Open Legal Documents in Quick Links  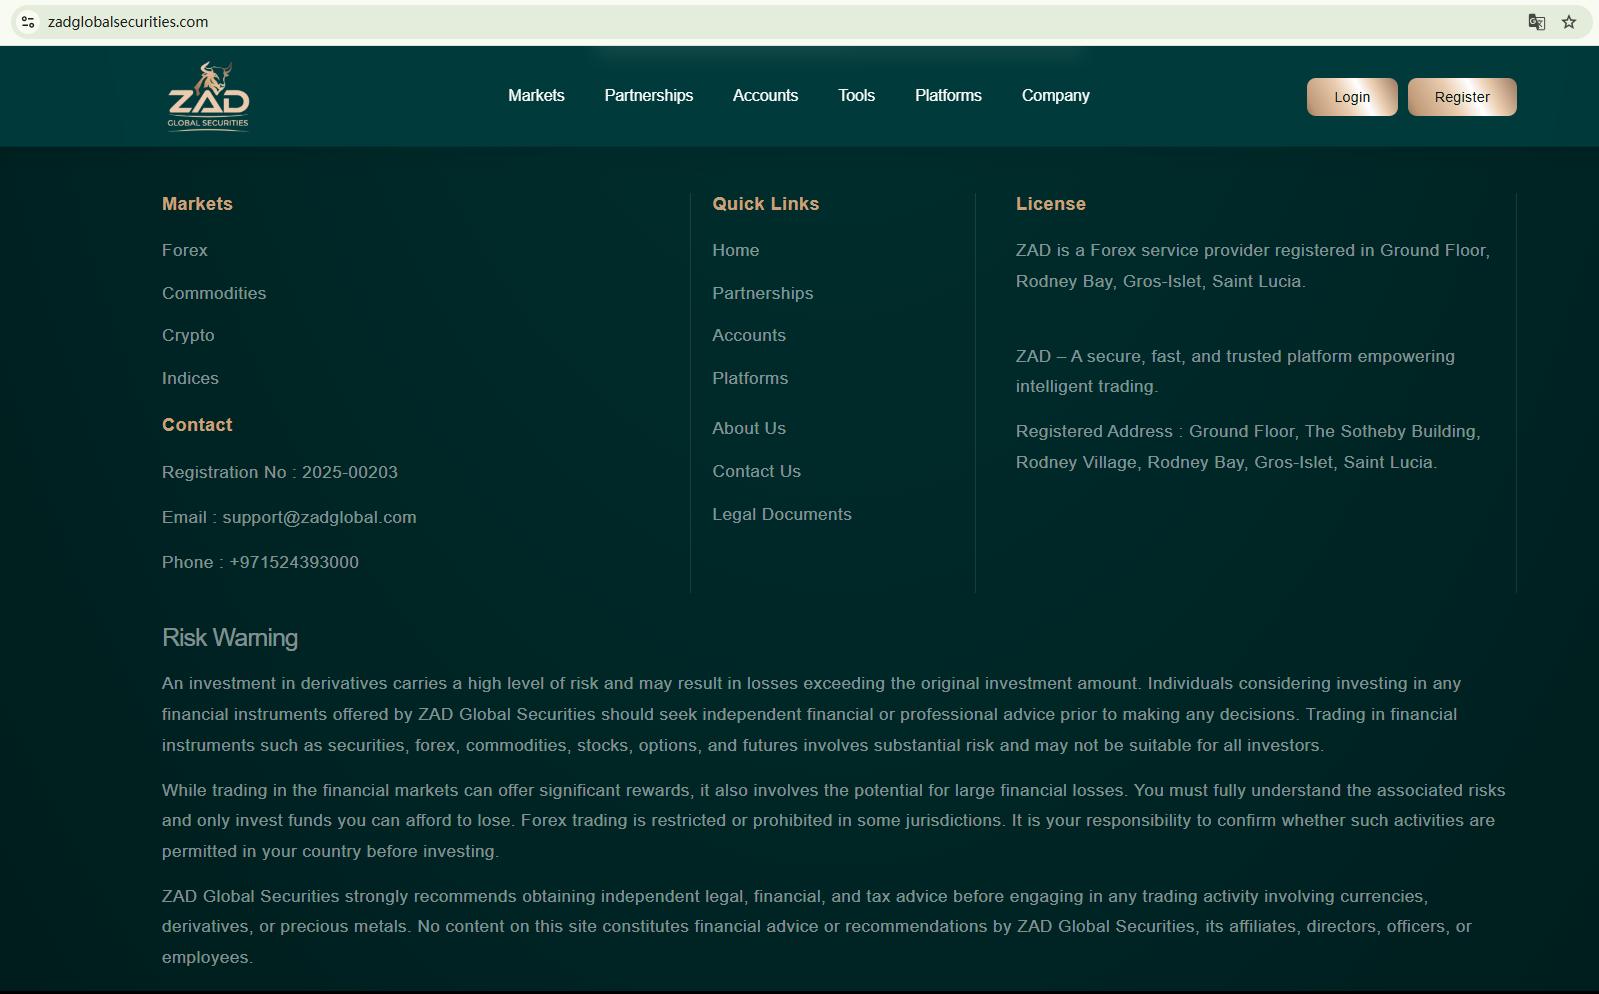pyautogui.click(x=781, y=514)
